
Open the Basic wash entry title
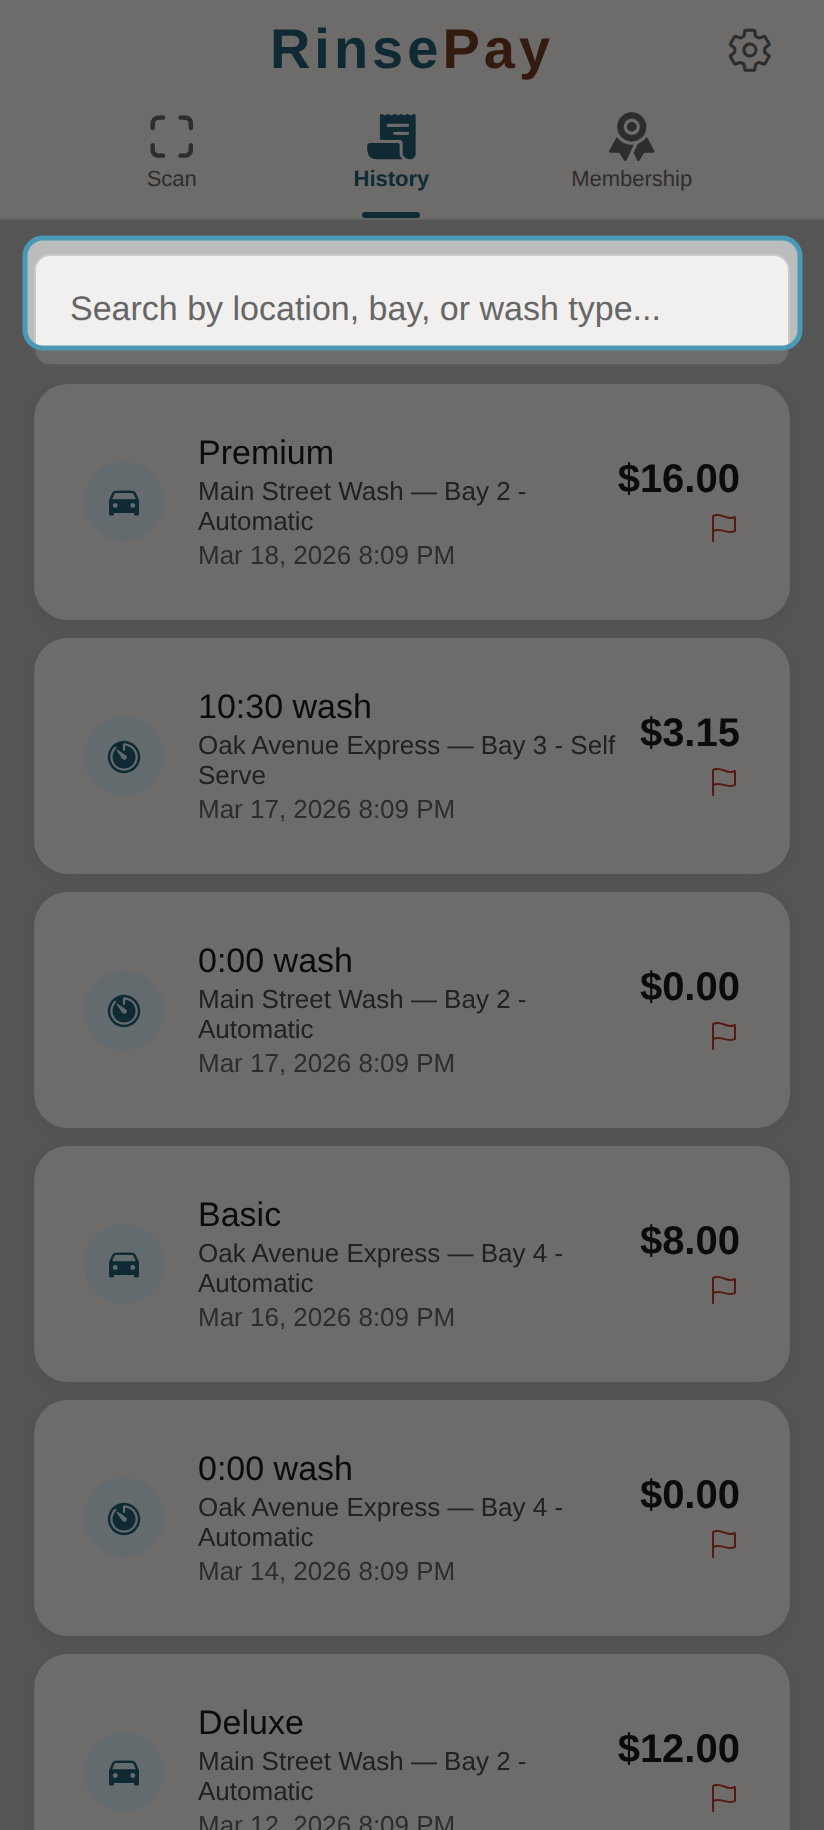[240, 1215]
